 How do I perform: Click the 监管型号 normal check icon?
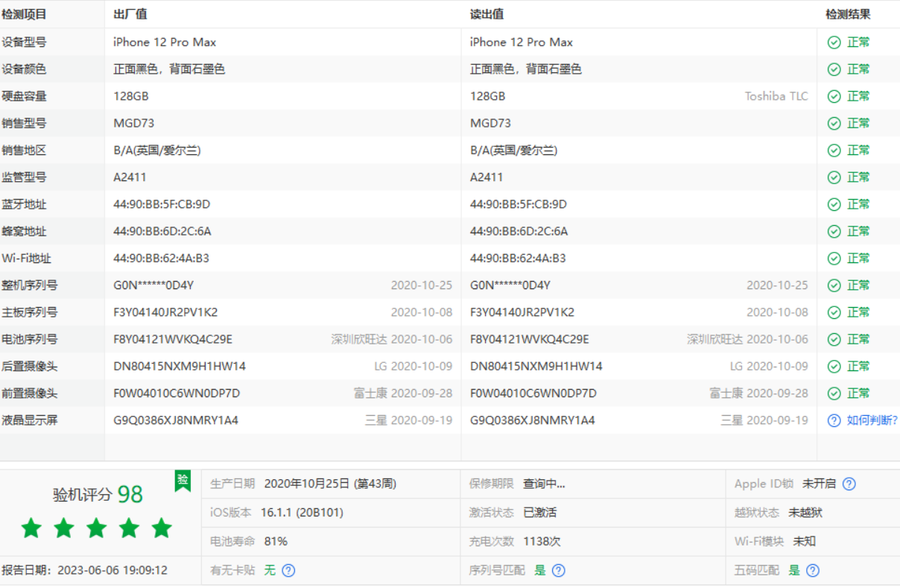tap(834, 177)
